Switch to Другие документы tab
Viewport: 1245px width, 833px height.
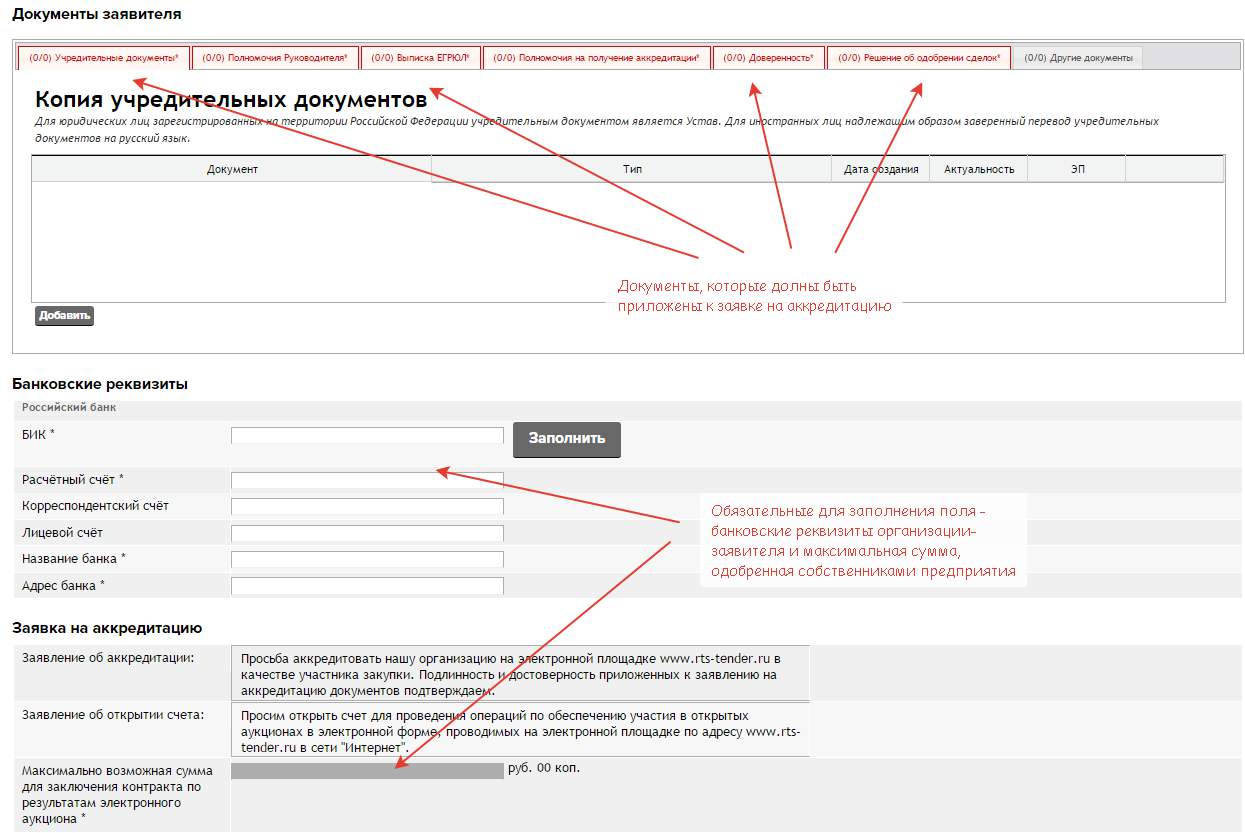coord(1078,58)
